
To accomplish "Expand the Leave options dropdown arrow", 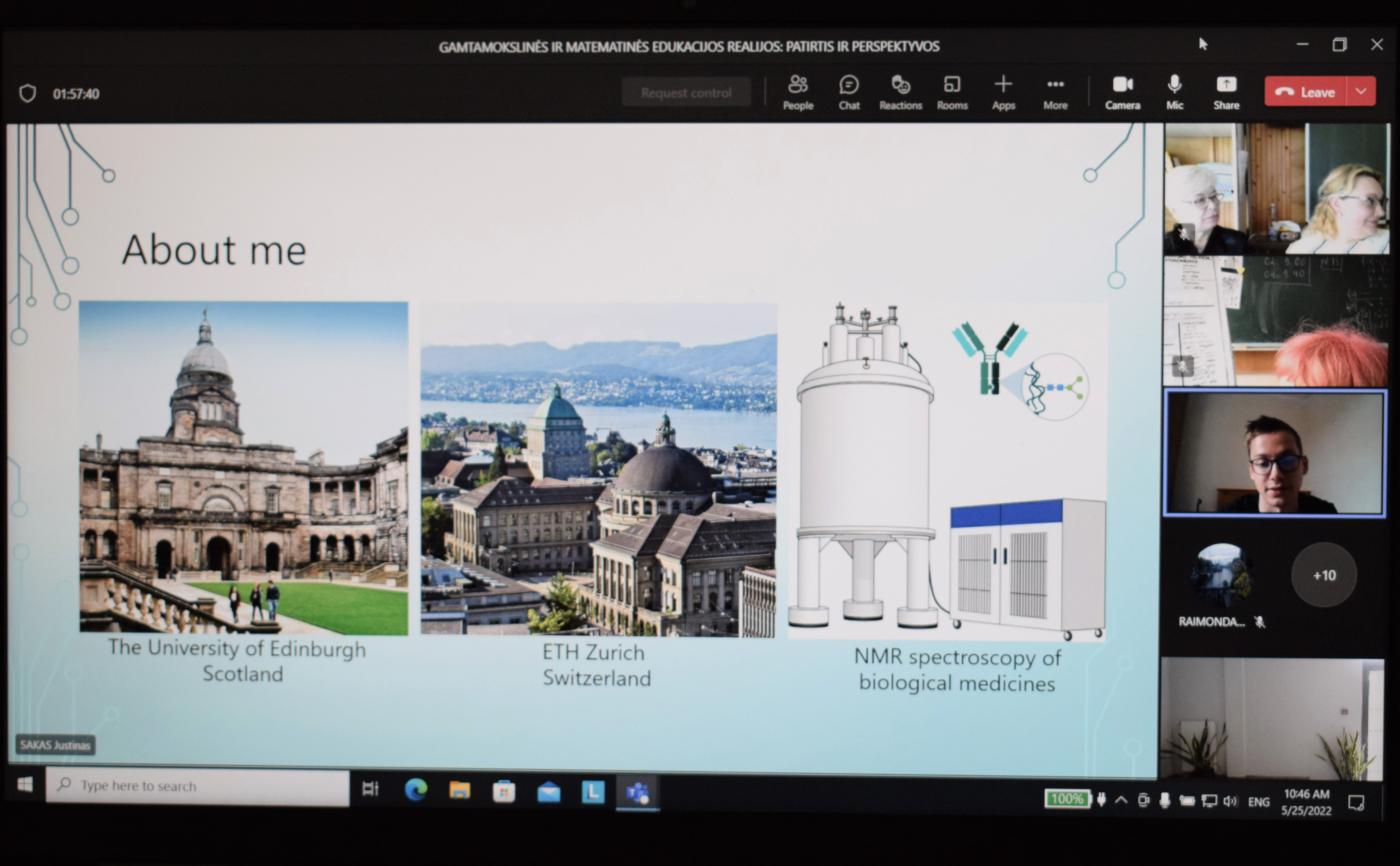I will [1361, 92].
